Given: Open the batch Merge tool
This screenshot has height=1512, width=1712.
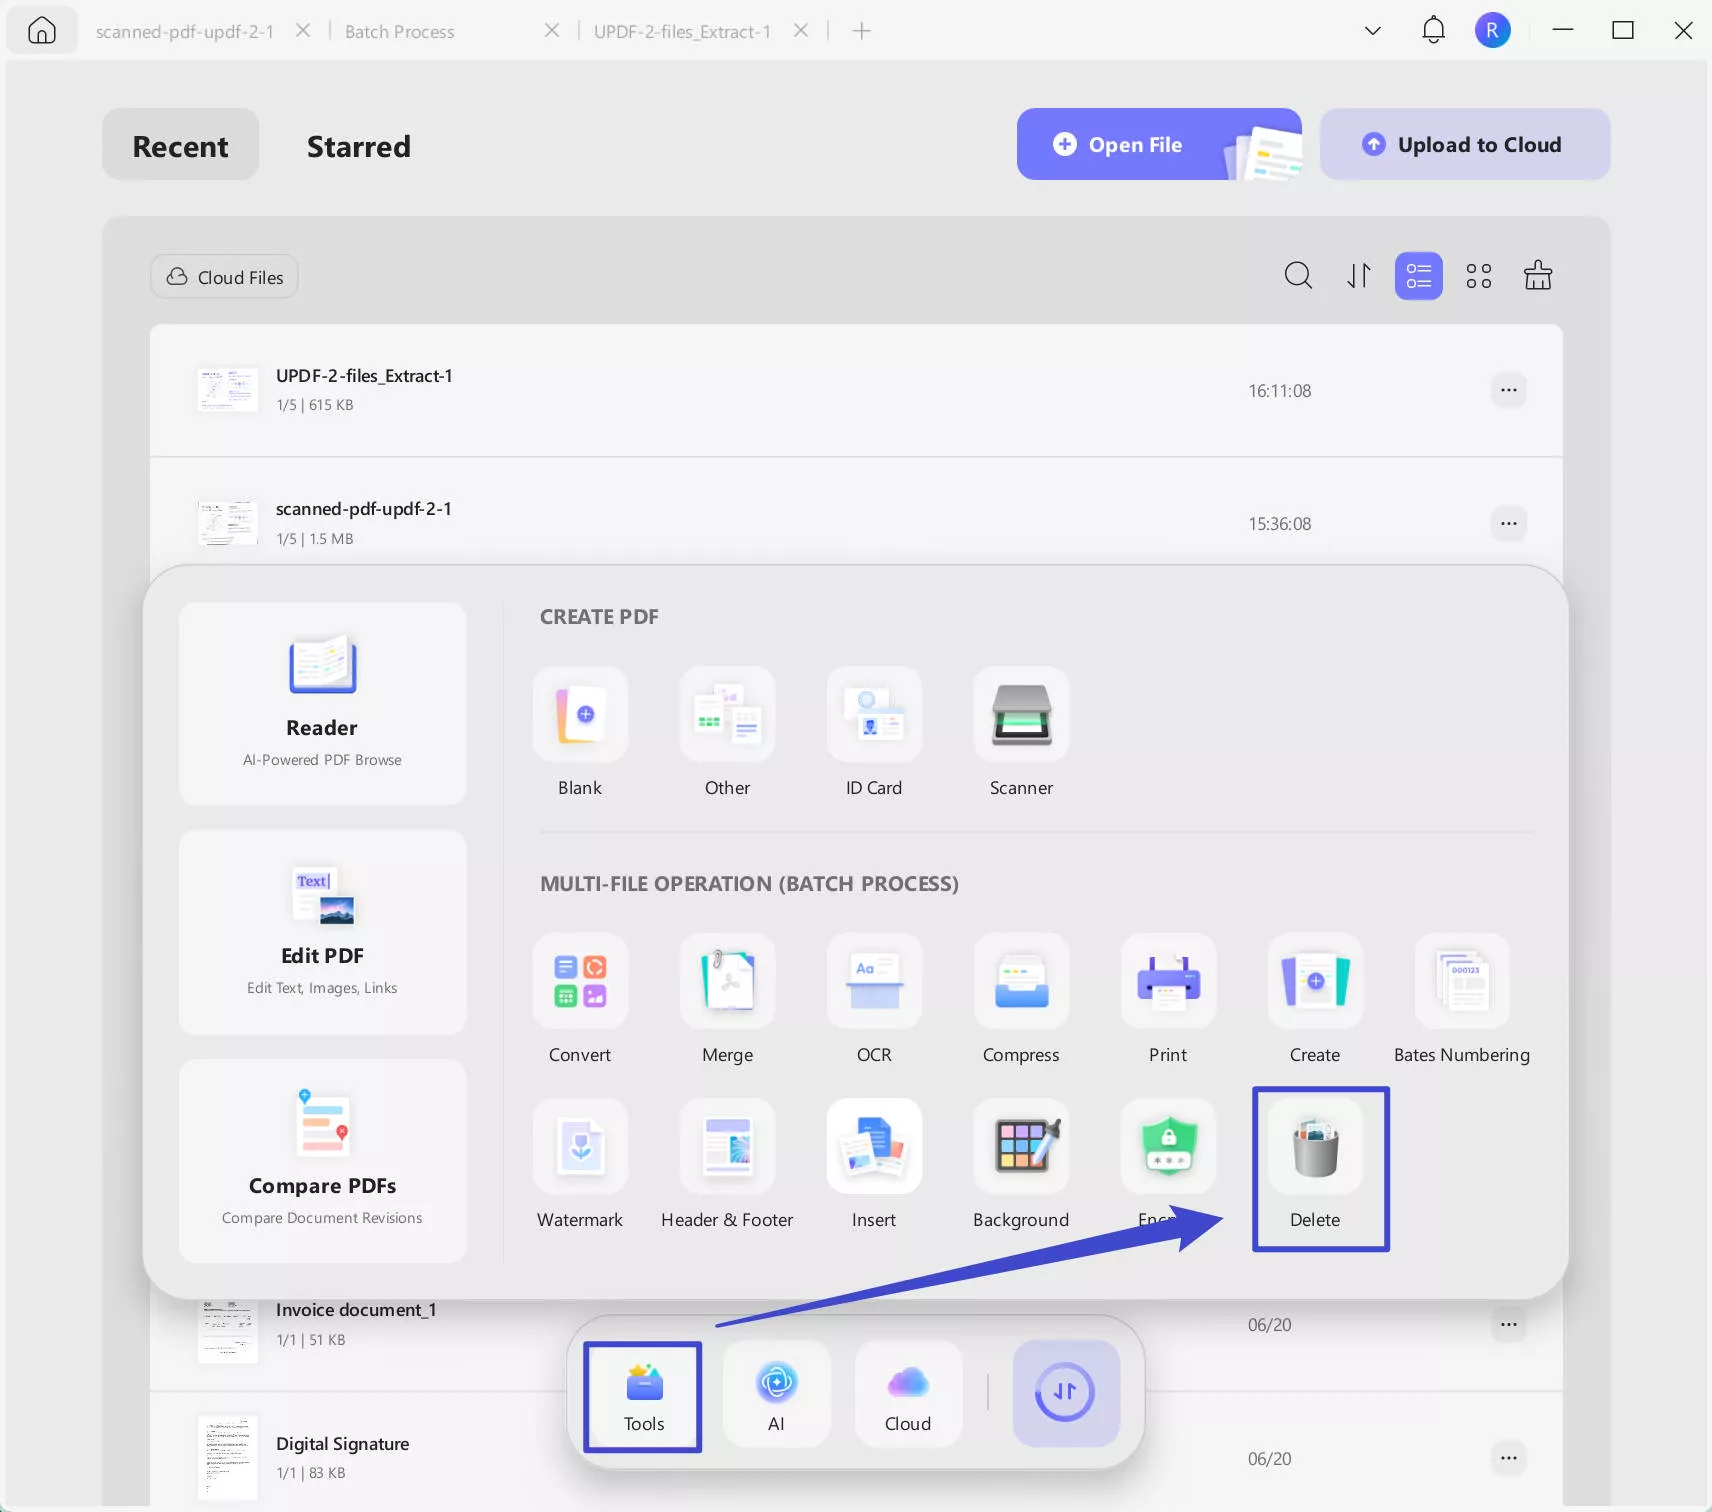Looking at the screenshot, I should [x=727, y=981].
